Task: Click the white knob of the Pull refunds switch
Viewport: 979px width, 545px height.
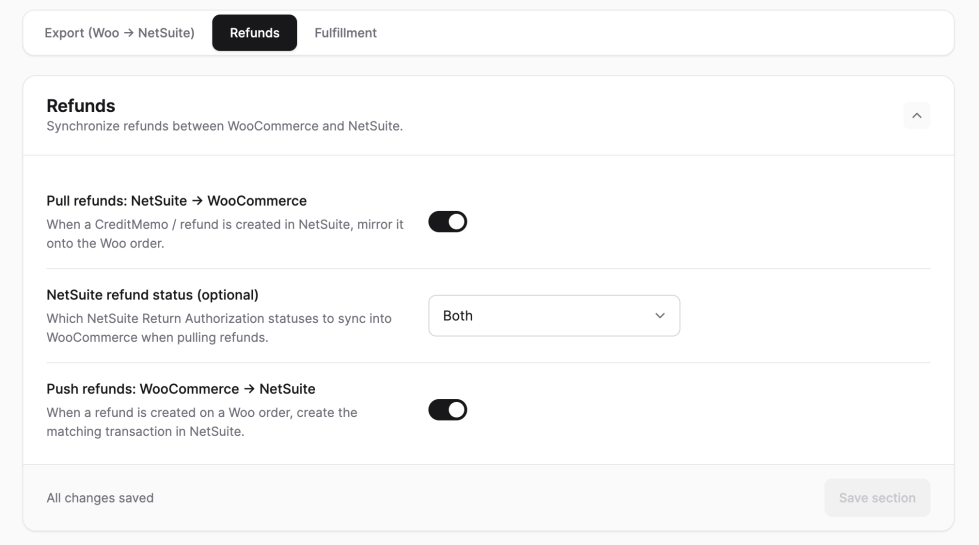Action: pyautogui.click(x=457, y=222)
